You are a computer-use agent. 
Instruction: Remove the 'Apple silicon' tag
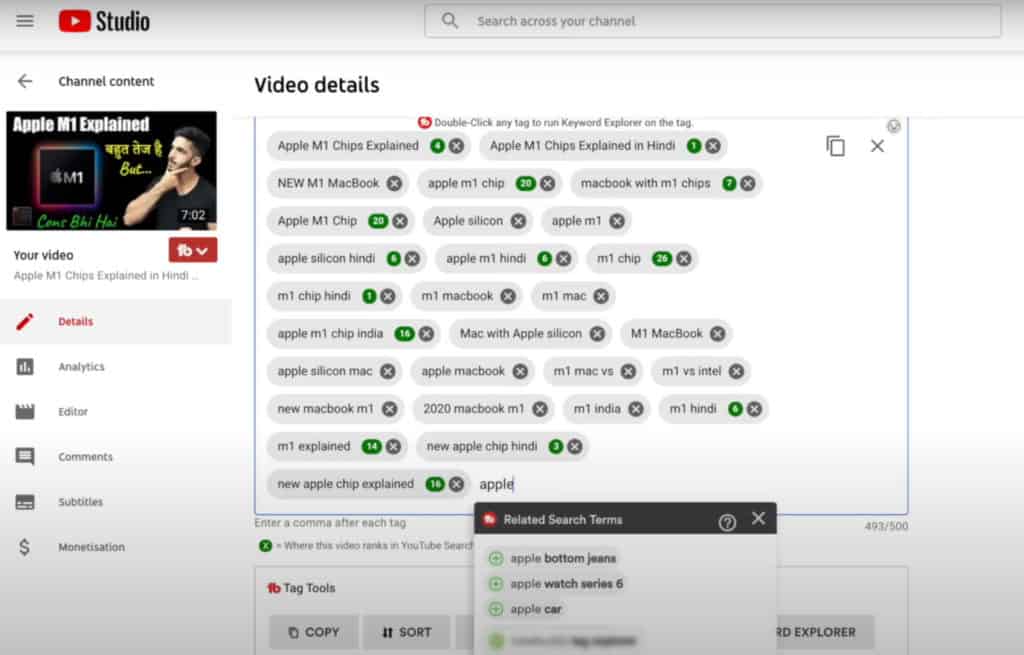click(x=518, y=221)
